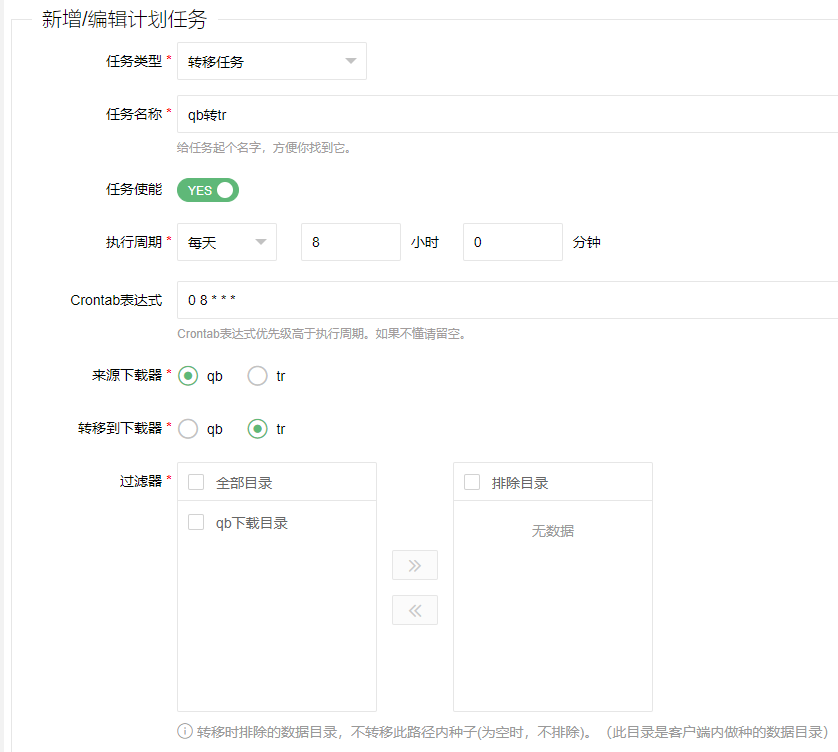This screenshot has height=752, width=838.
Task: Click the info icon beside filter hint
Action: pos(184,731)
